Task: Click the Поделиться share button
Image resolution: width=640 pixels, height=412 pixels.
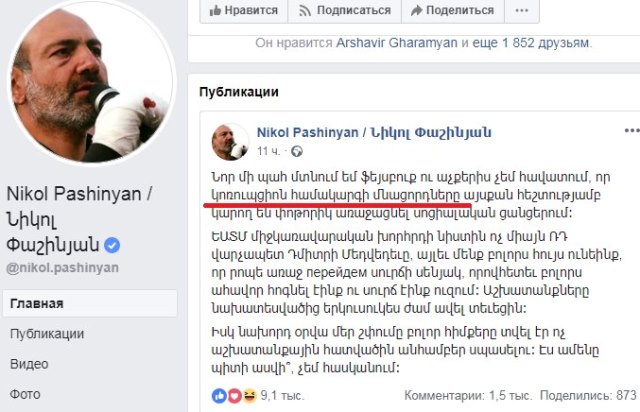Action: click(453, 10)
